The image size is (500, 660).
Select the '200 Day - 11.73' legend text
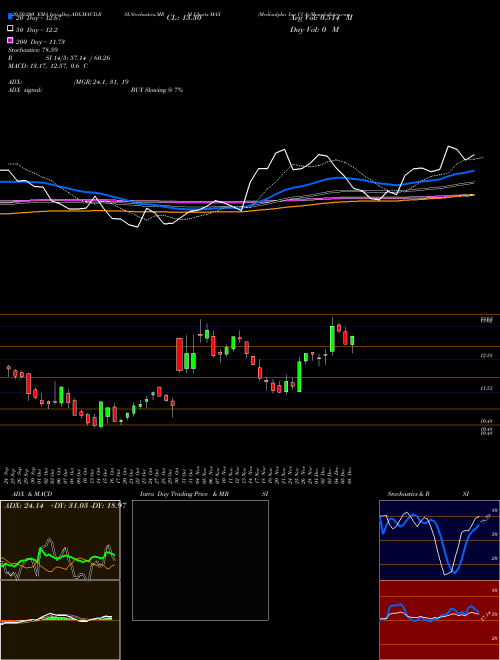click(40, 42)
